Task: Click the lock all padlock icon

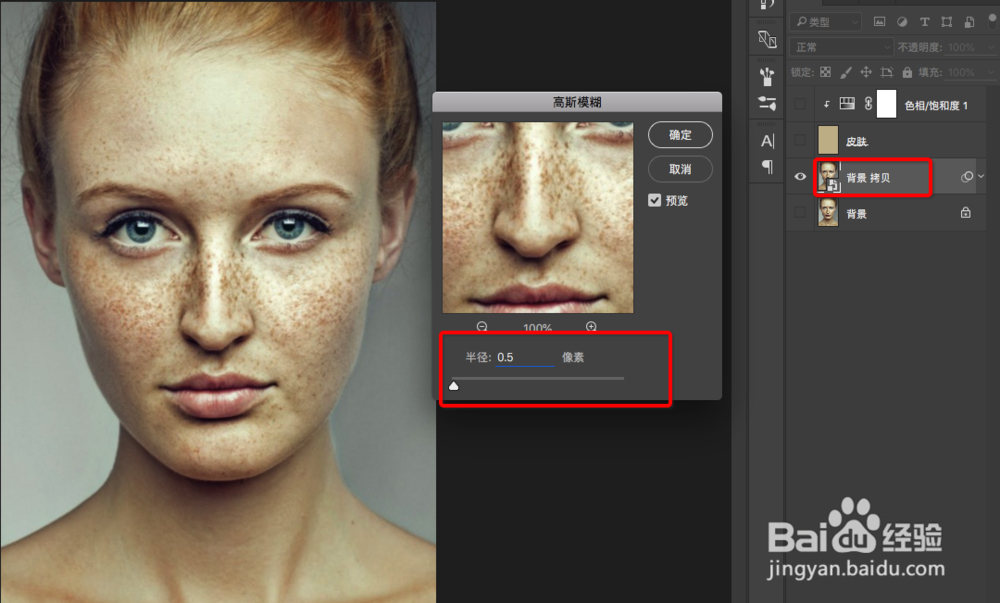Action: coord(907,72)
